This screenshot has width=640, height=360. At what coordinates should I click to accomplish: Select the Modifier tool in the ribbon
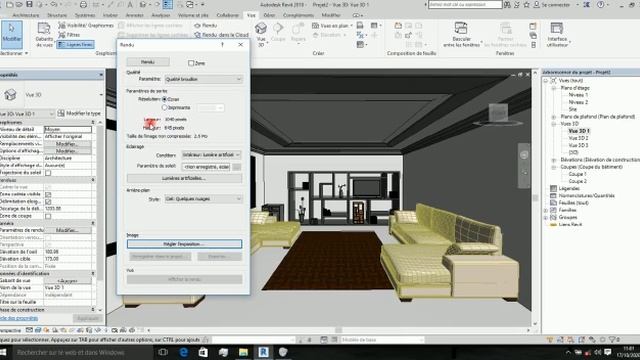(x=11, y=34)
